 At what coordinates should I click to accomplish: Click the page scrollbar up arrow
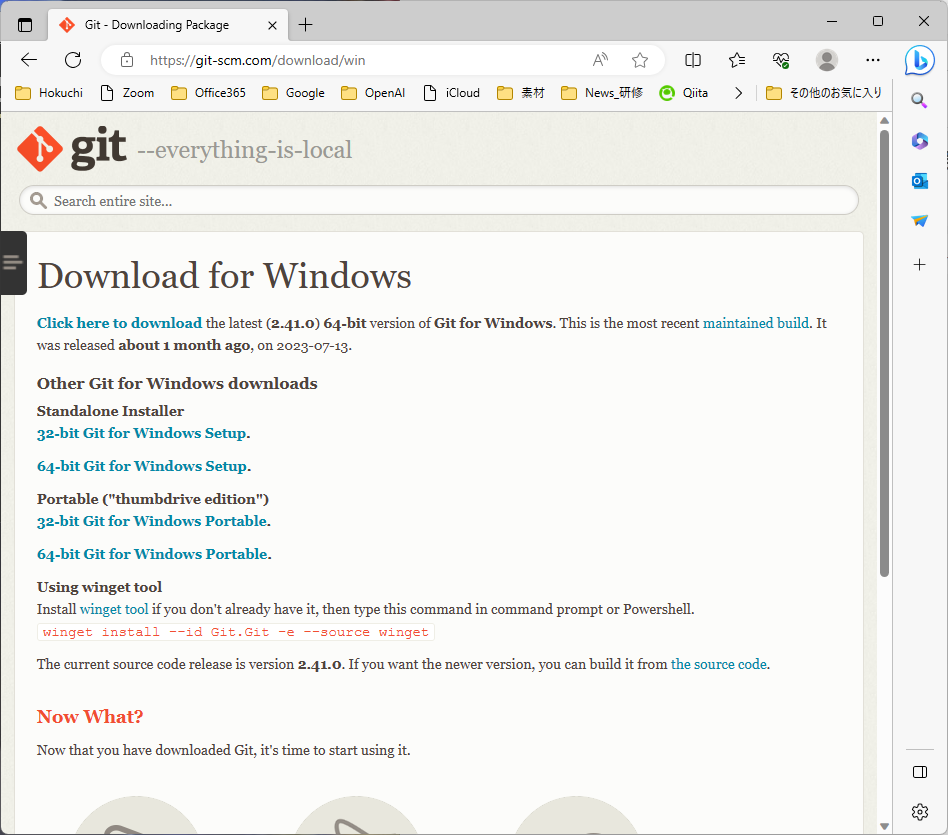point(885,120)
